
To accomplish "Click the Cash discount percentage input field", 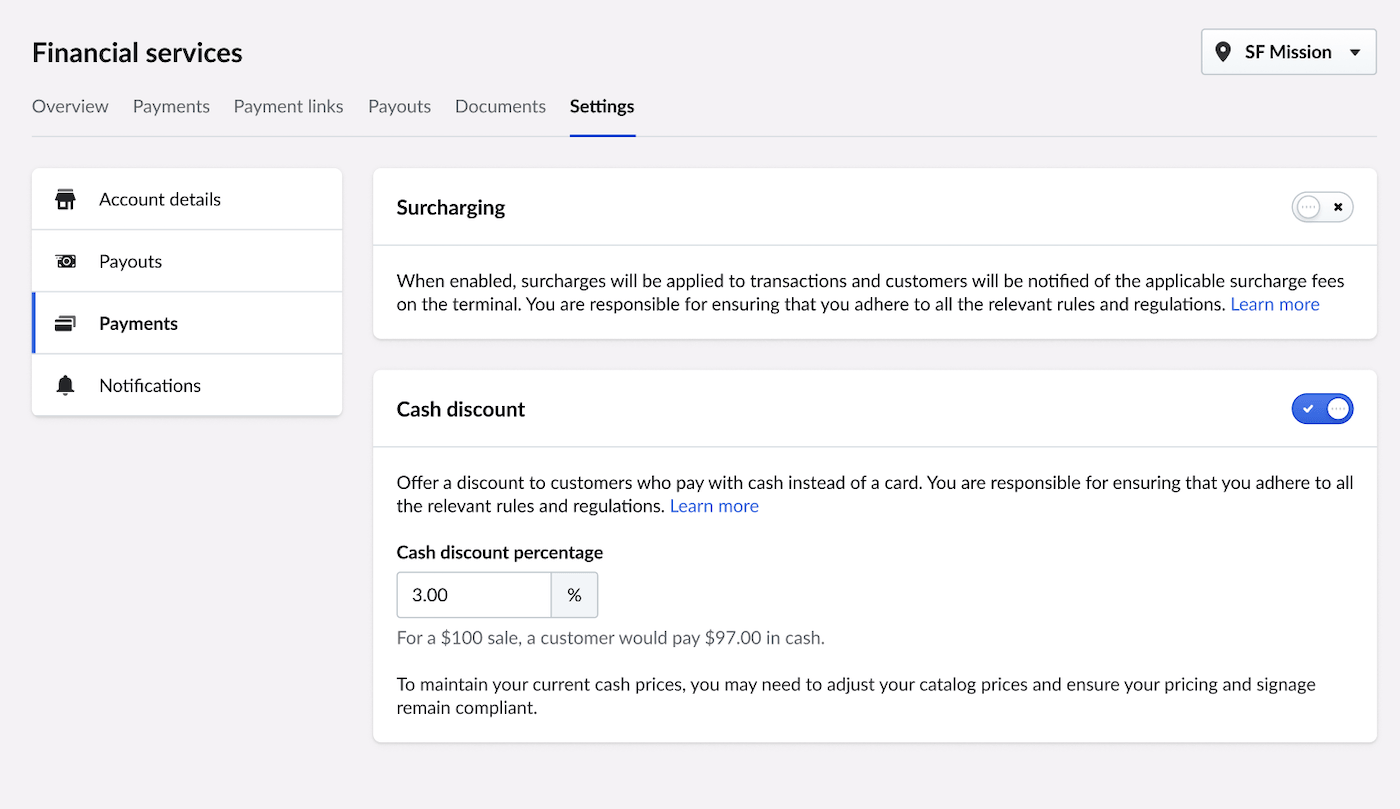I will tap(474, 595).
